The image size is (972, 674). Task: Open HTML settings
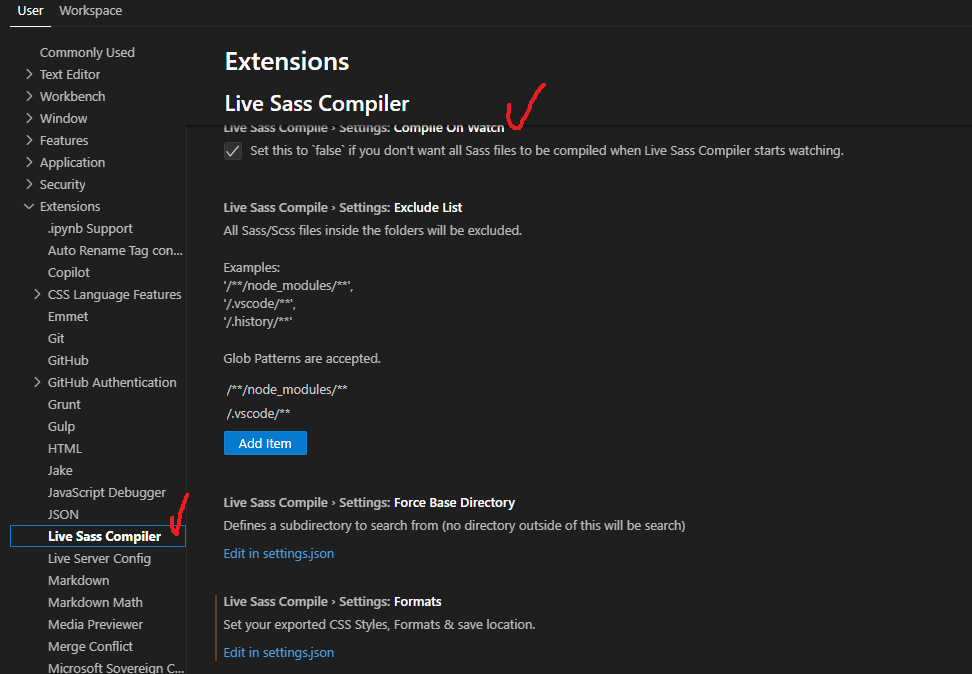click(x=65, y=449)
